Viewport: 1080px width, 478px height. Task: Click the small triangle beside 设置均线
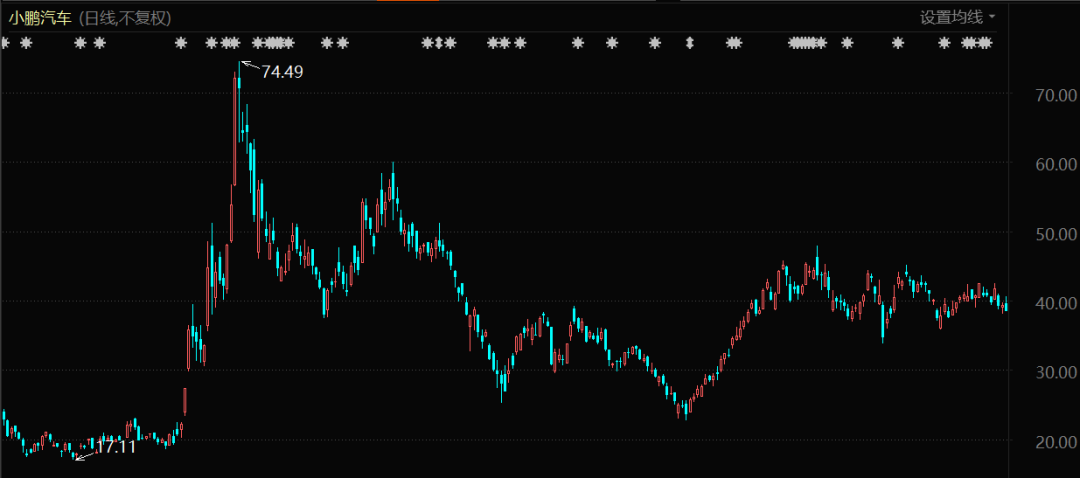pos(992,17)
